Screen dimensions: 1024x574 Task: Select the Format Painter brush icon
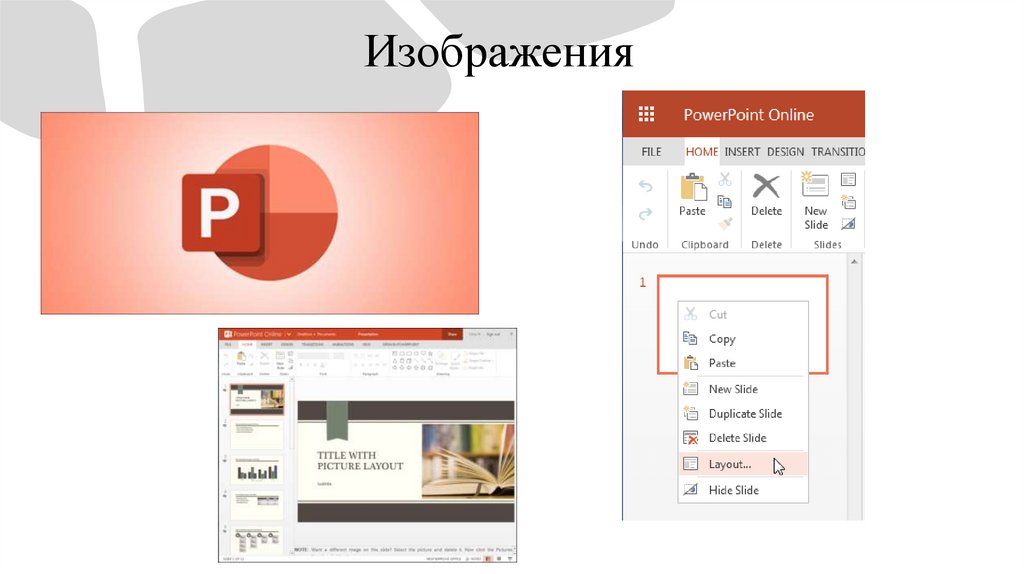(x=725, y=223)
